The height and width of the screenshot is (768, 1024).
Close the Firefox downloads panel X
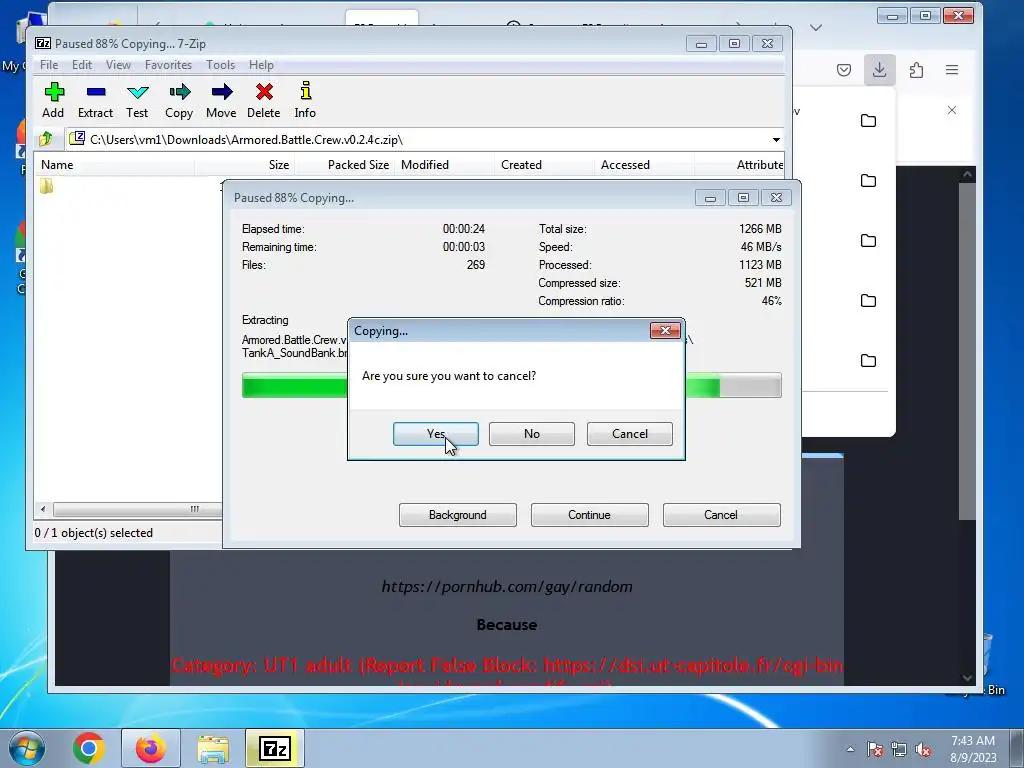(952, 110)
